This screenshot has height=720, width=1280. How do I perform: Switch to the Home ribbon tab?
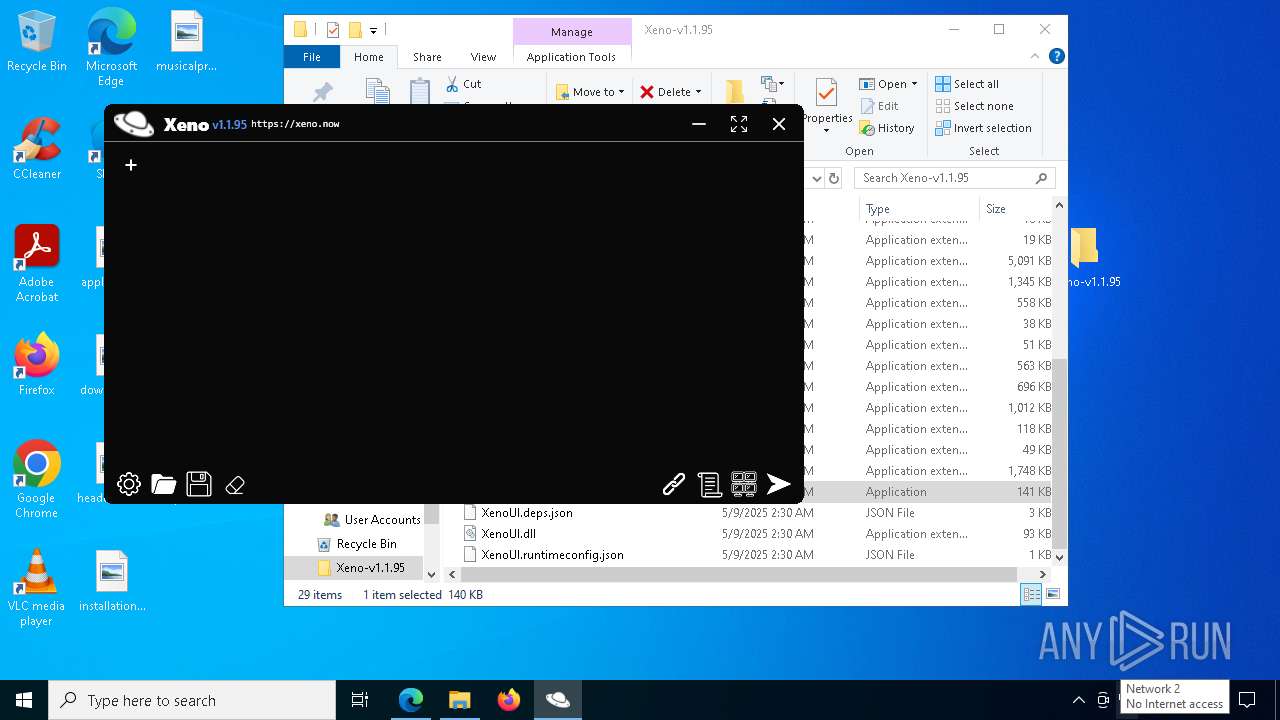pos(368,57)
